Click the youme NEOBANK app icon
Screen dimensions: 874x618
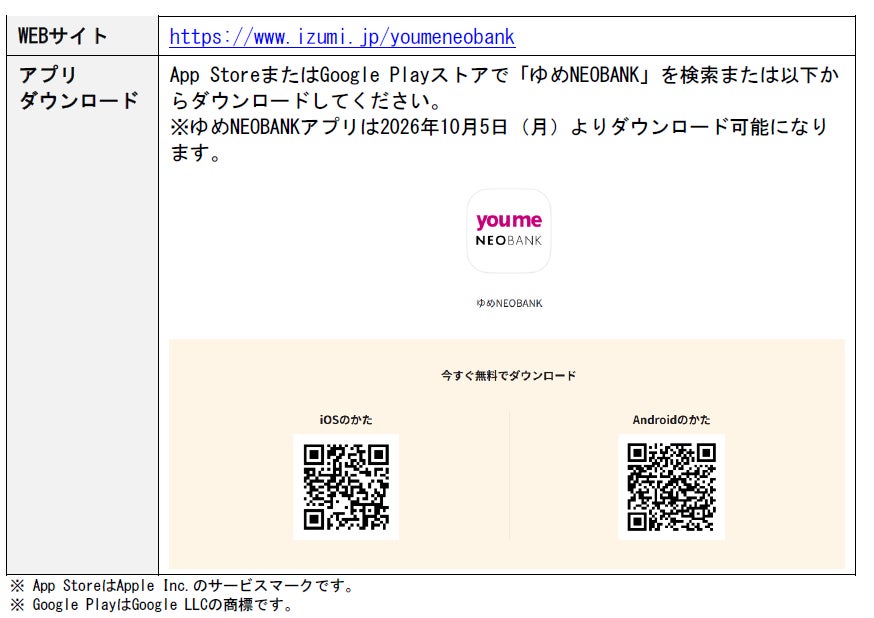click(508, 231)
